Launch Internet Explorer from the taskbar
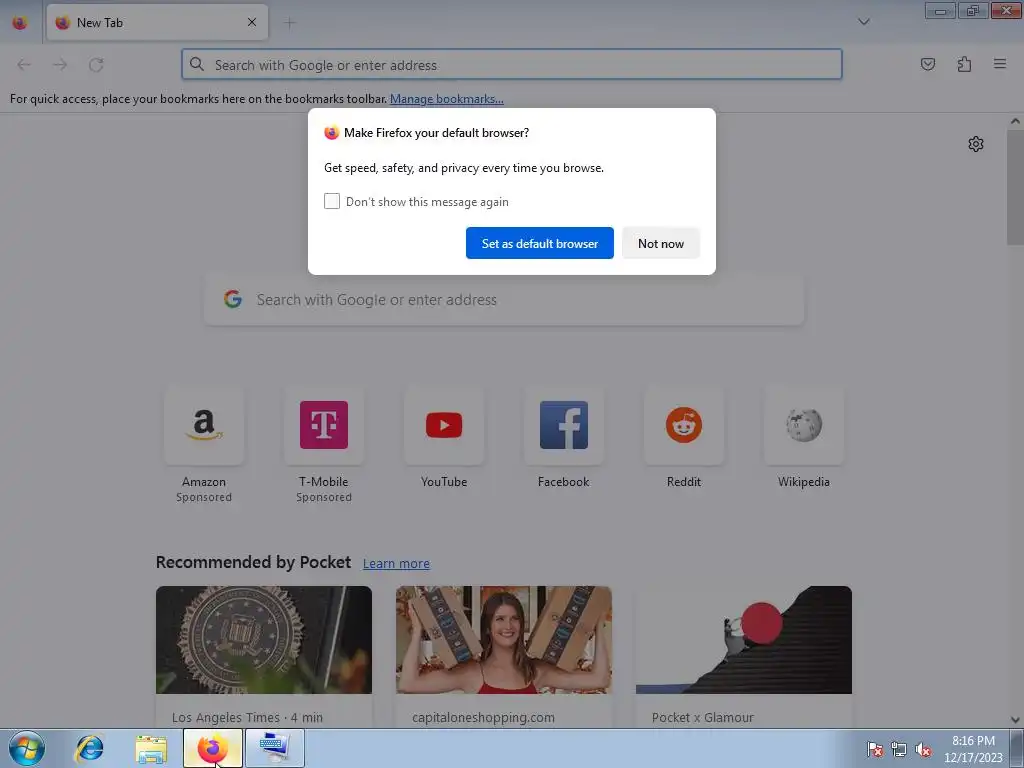This screenshot has height=768, width=1024. pyautogui.click(x=89, y=748)
